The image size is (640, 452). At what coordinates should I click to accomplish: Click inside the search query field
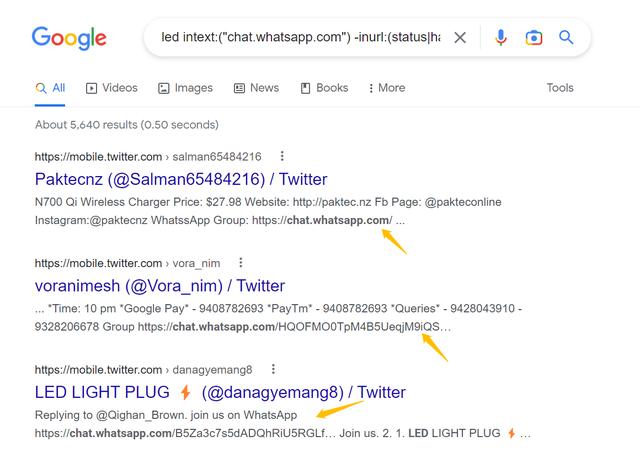[300, 38]
